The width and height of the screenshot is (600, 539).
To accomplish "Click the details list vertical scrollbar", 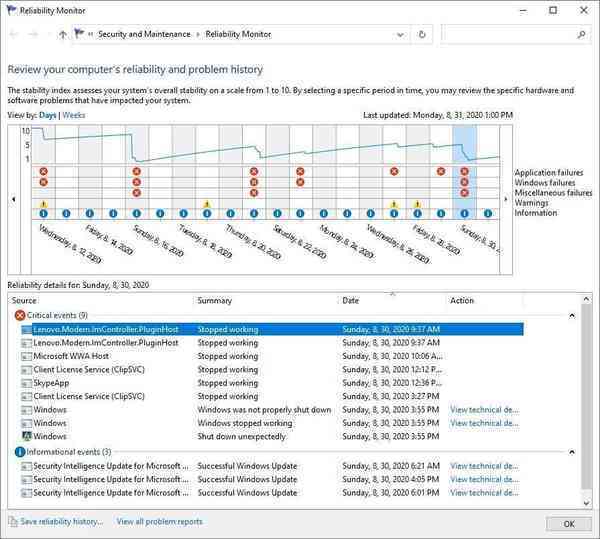I will point(586,396).
